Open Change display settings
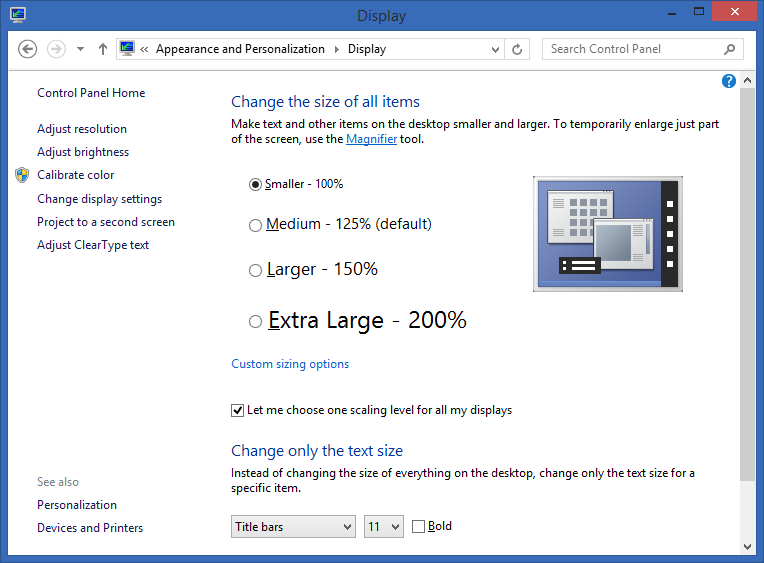The image size is (764, 563). [99, 198]
